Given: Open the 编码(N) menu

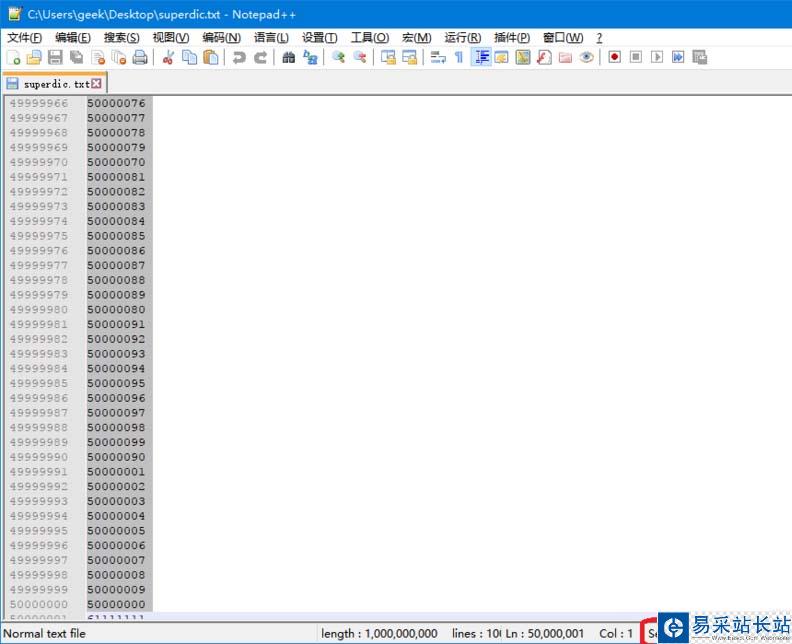Looking at the screenshot, I should (x=221, y=37).
